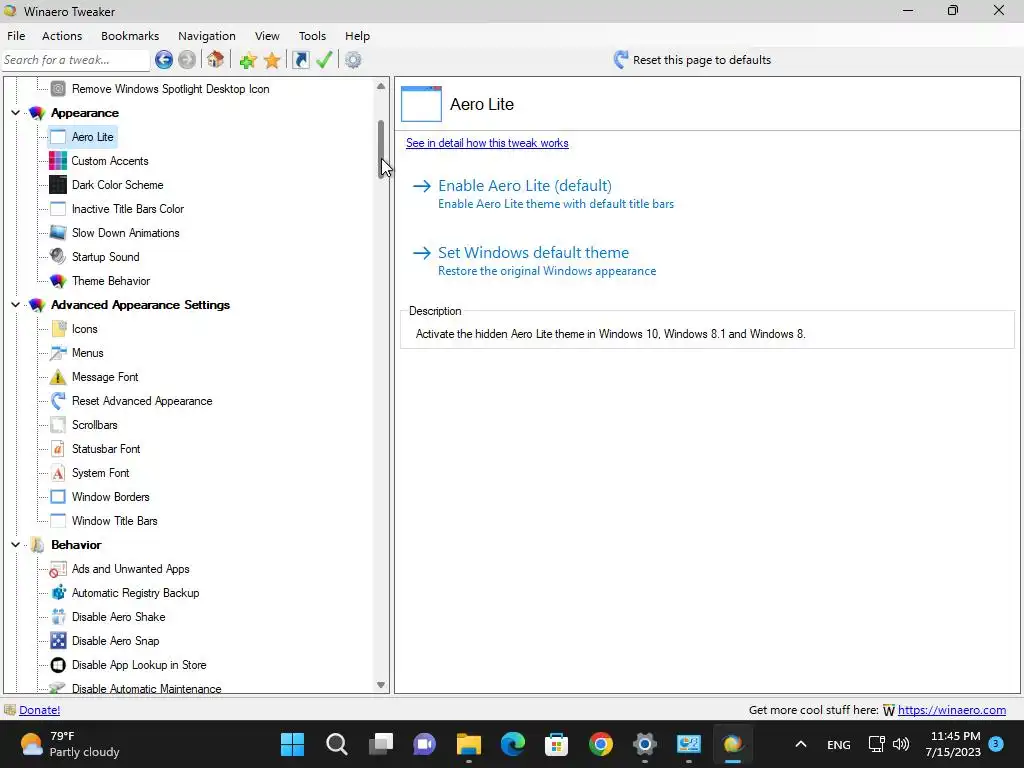The image size is (1024, 768).
Task: Open the https://winaero.com link
Action: point(952,710)
